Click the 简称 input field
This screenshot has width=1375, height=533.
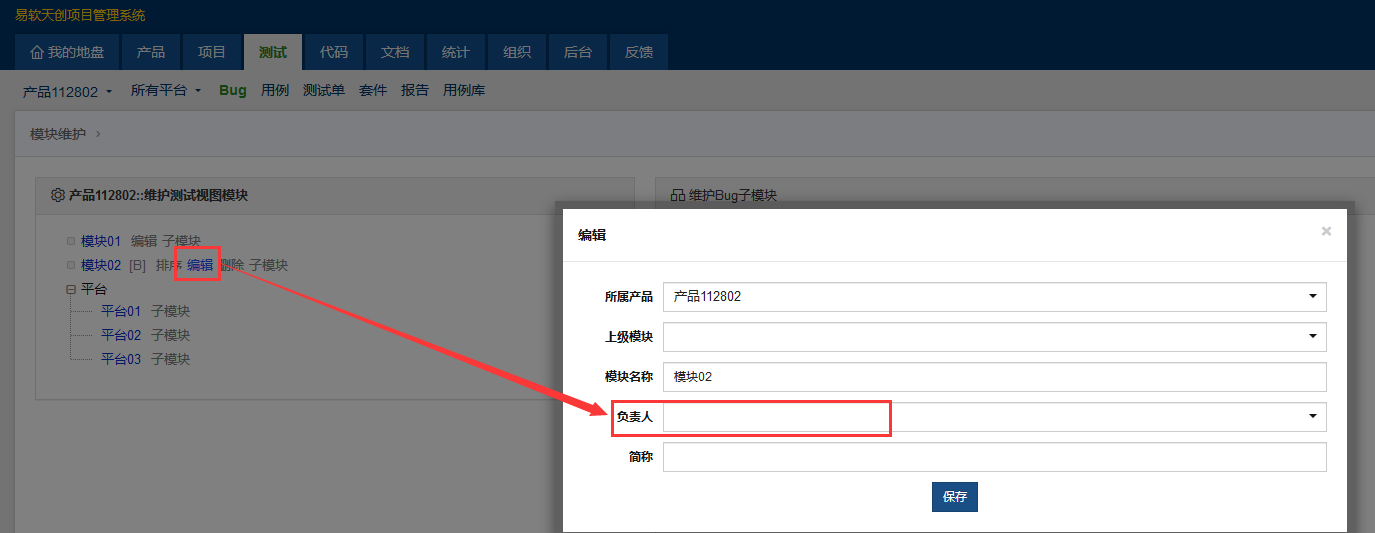tap(994, 457)
